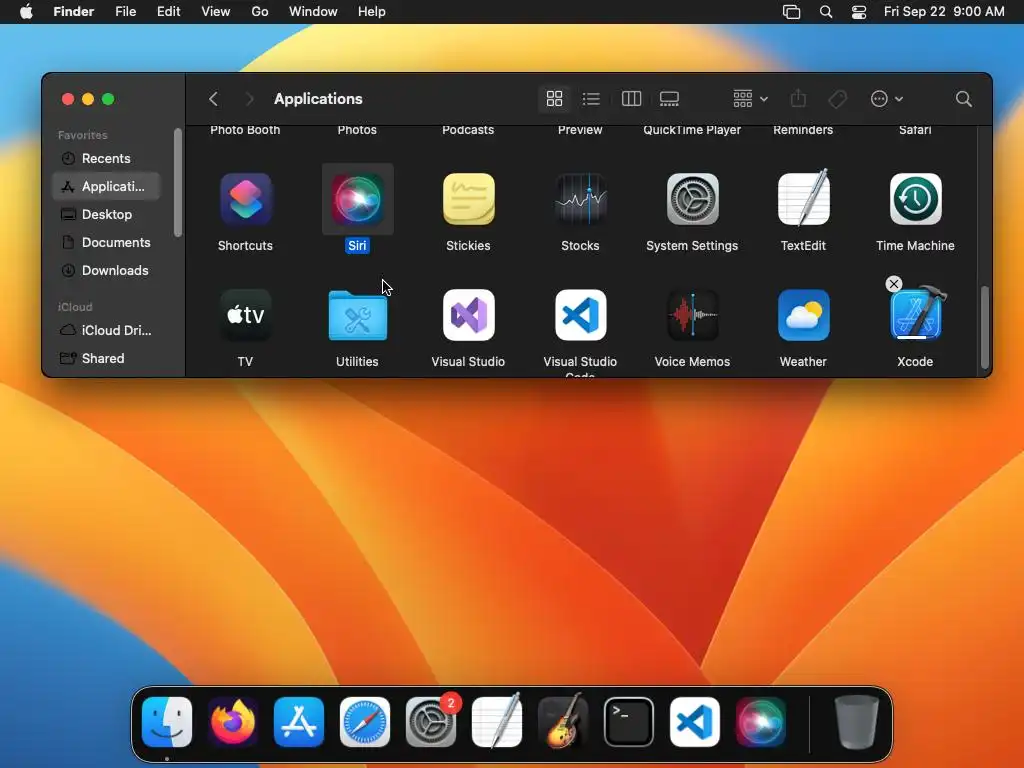Click the Finder icon in the Dock
The width and height of the screenshot is (1024, 768).
167,722
